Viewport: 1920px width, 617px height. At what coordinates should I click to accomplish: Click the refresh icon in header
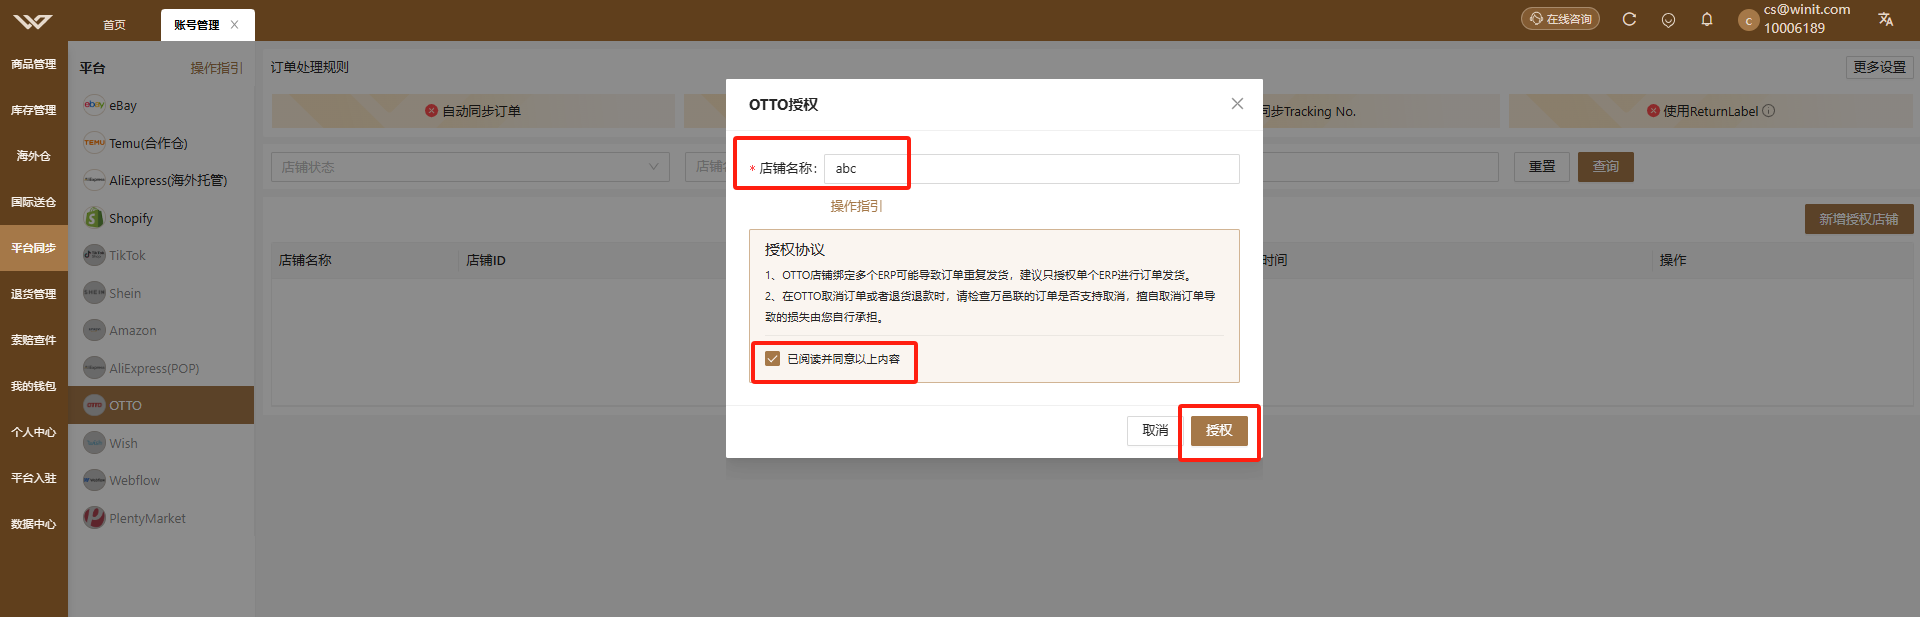(1629, 19)
